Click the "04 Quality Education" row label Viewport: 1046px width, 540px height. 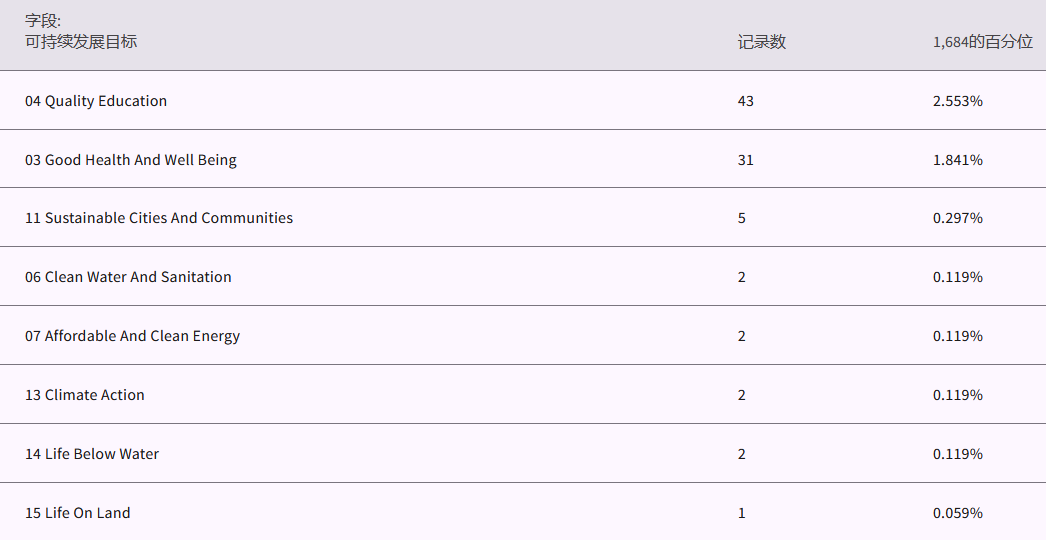[96, 101]
